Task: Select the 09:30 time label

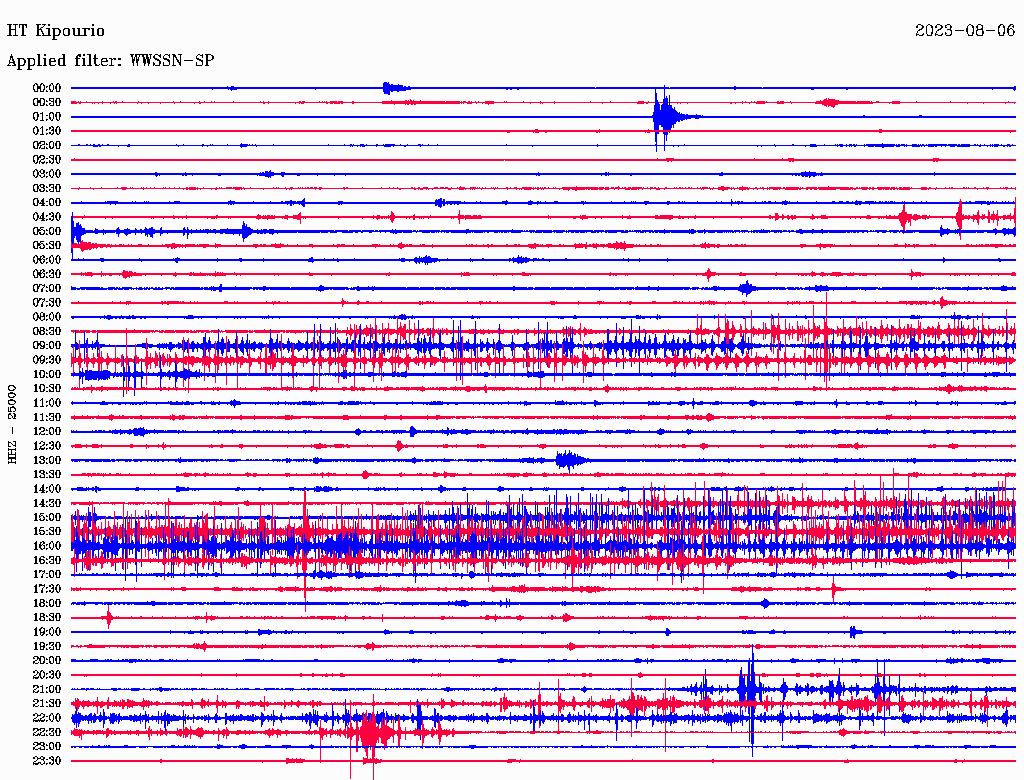Action: (47, 361)
